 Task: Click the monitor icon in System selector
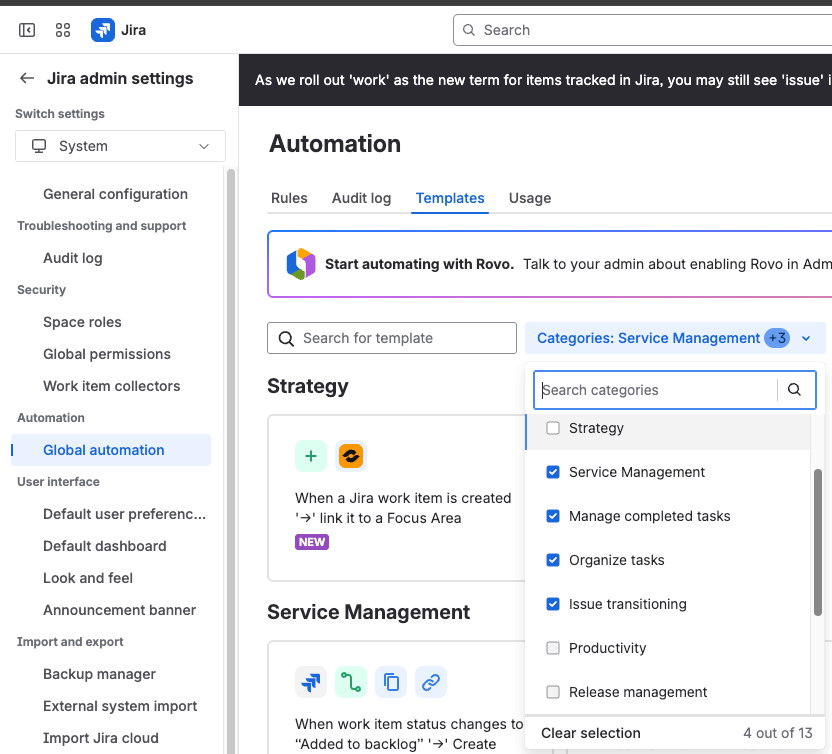tap(39, 146)
